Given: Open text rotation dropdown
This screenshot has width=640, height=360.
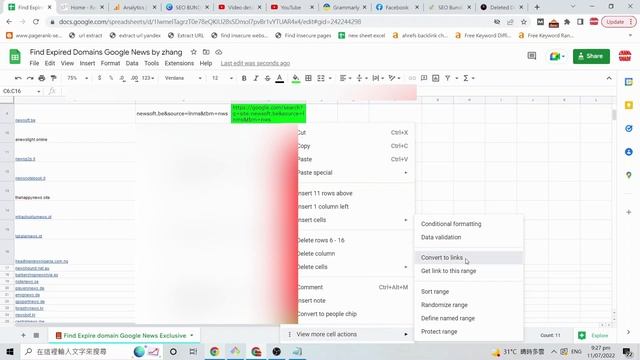Looking at the screenshot, I should tap(394, 78).
